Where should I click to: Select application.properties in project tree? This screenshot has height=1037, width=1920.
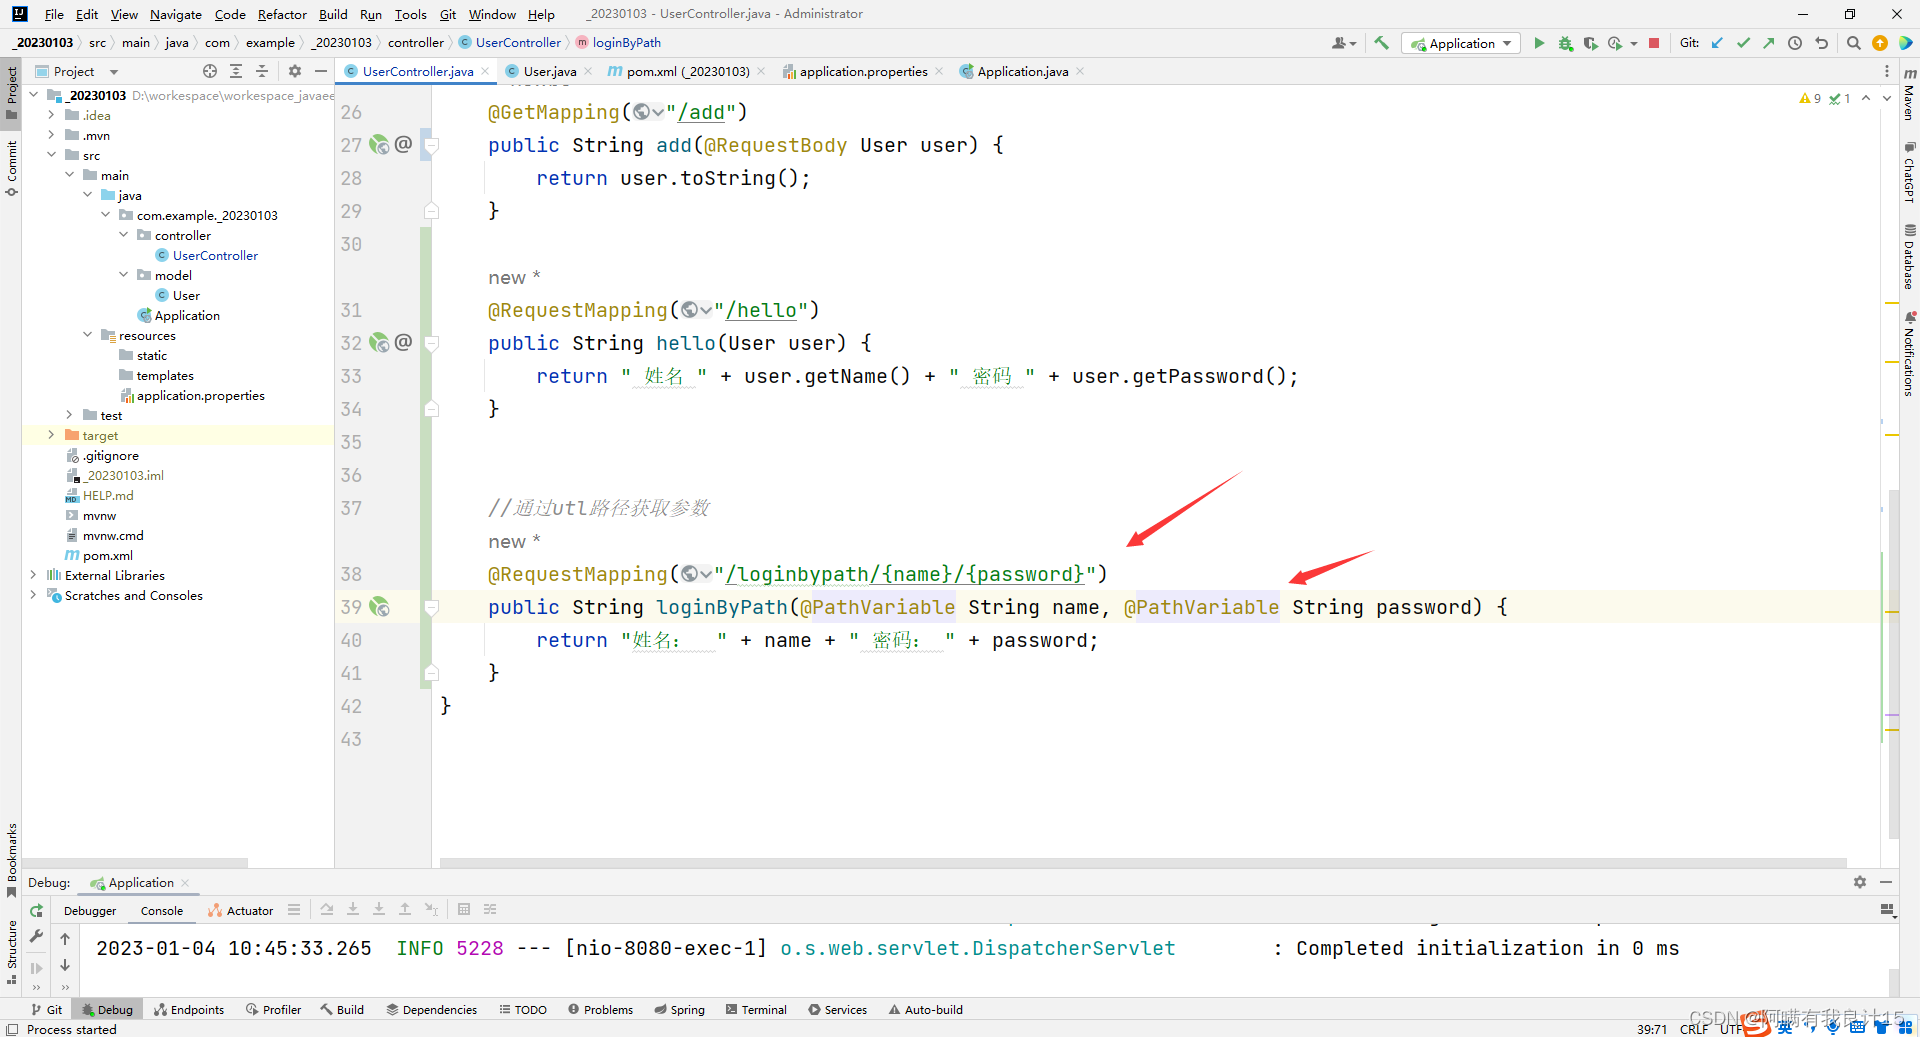point(200,395)
